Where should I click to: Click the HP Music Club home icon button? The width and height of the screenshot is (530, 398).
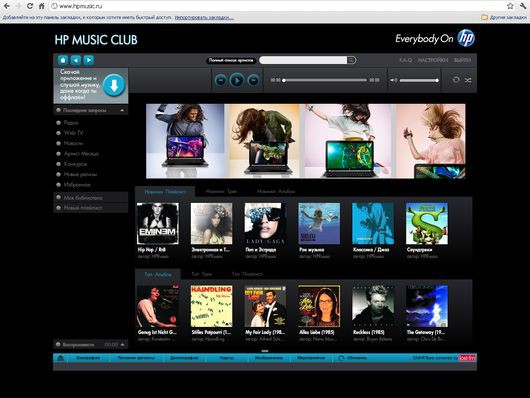63,60
